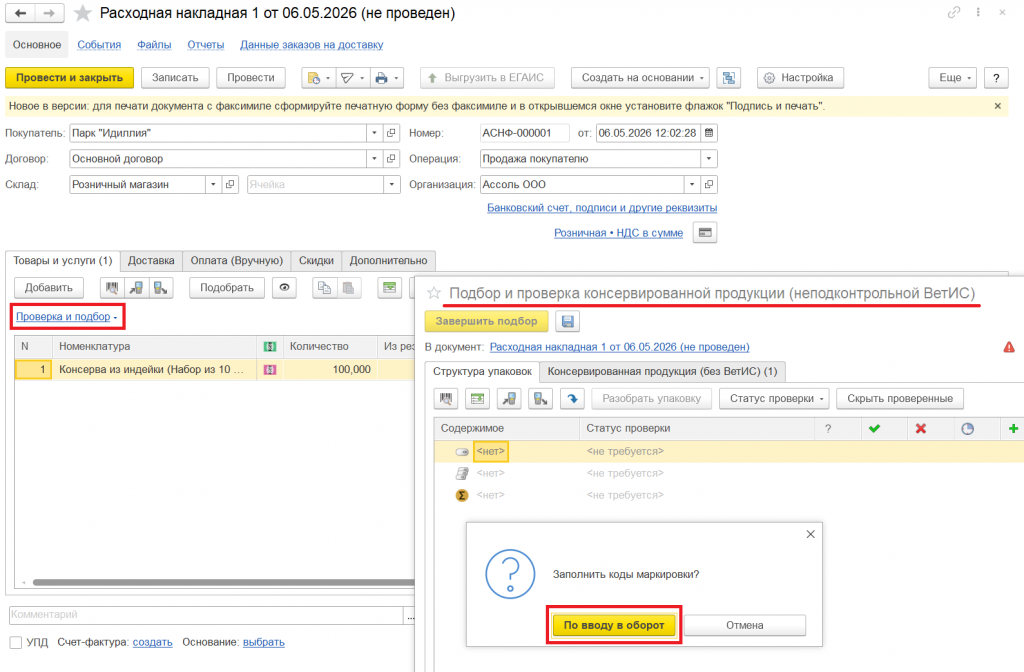Click the green plus column header
The width and height of the screenshot is (1024, 672).
(x=1013, y=428)
